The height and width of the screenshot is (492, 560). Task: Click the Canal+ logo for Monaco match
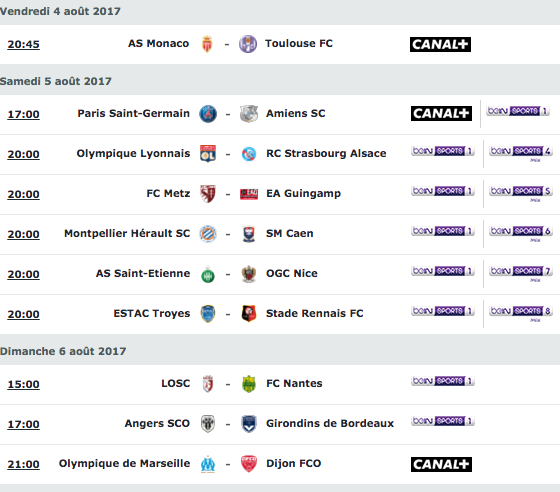(x=440, y=44)
